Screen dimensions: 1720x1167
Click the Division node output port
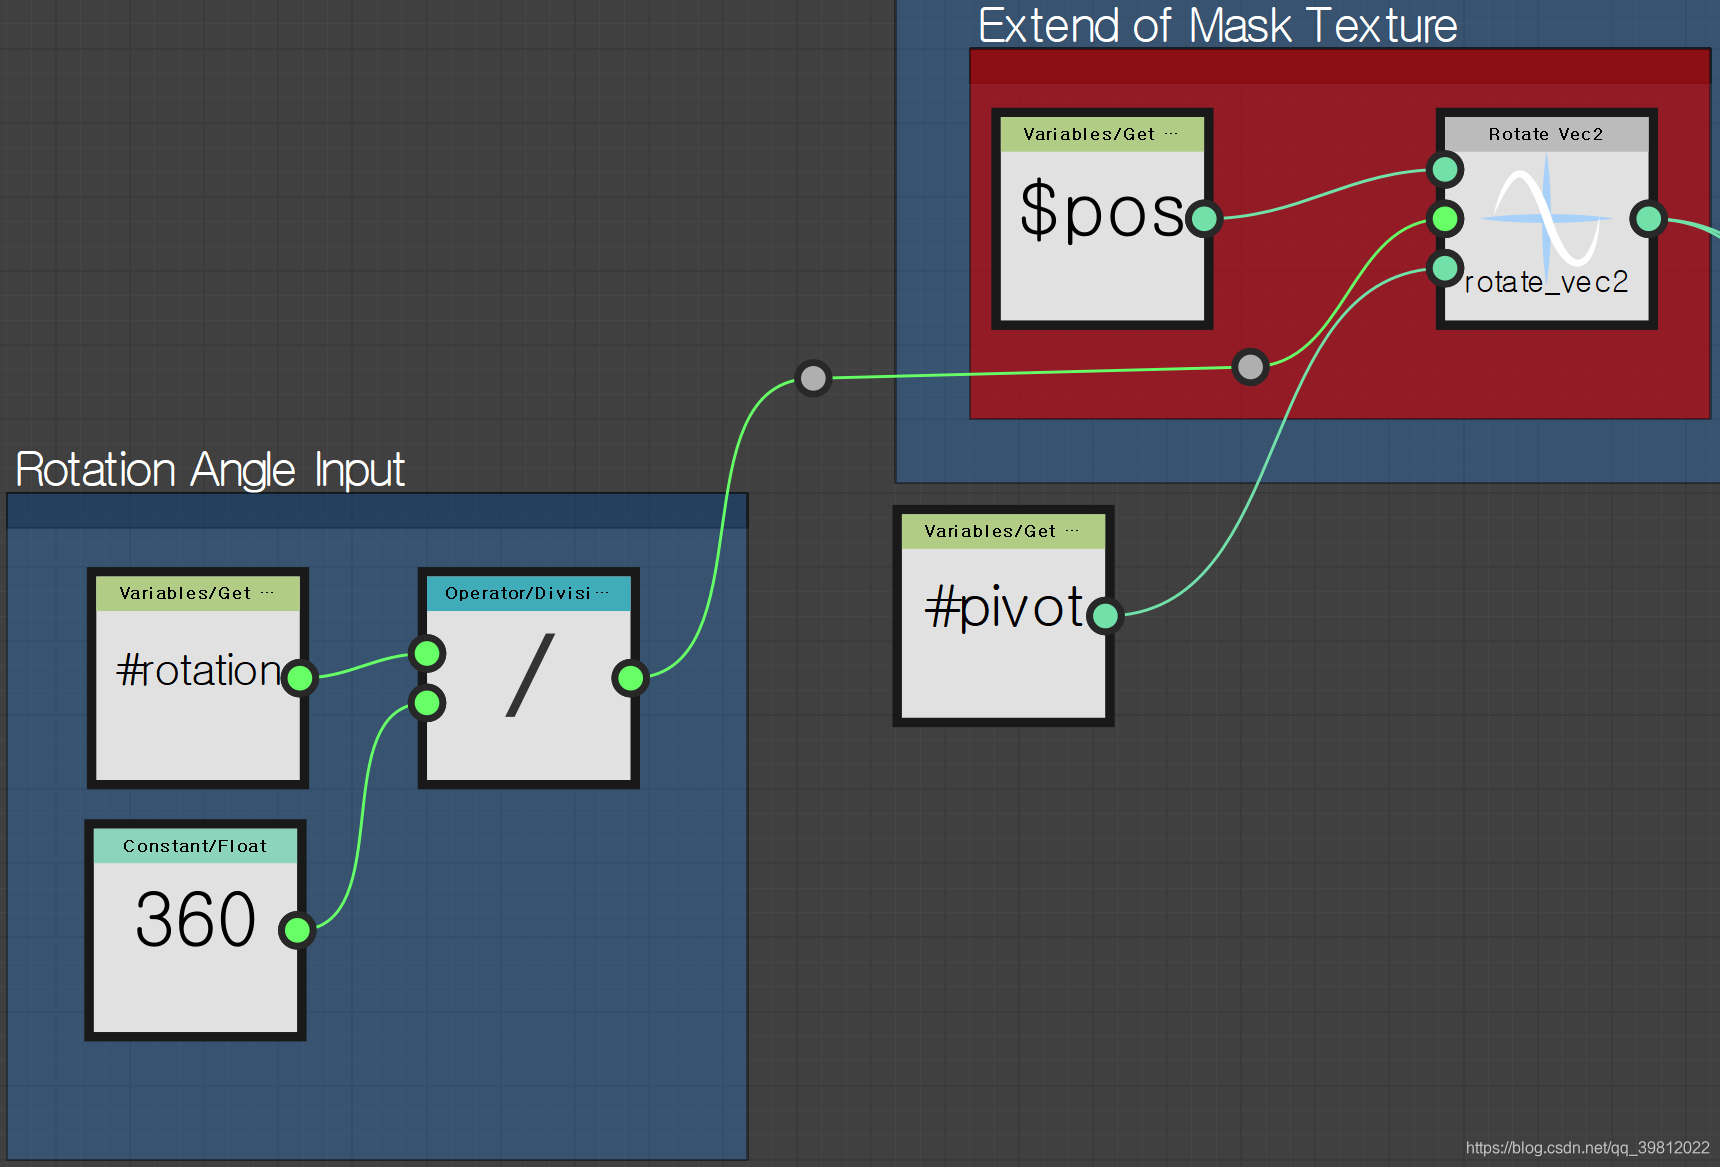(630, 679)
